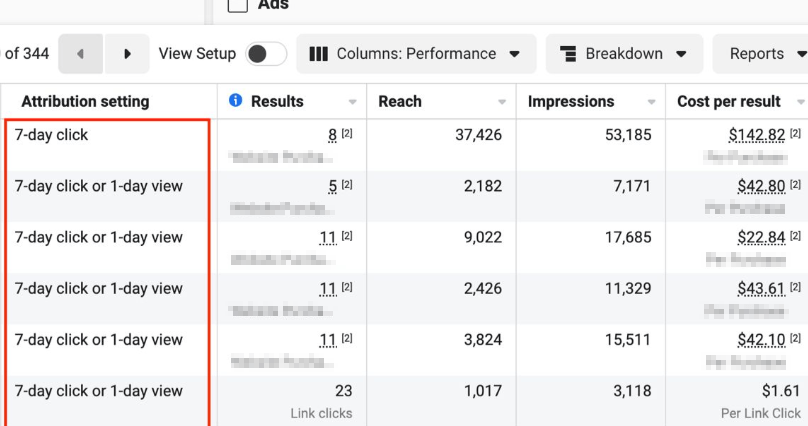Toggle the View Setup switch
The width and height of the screenshot is (808, 426).
265,54
